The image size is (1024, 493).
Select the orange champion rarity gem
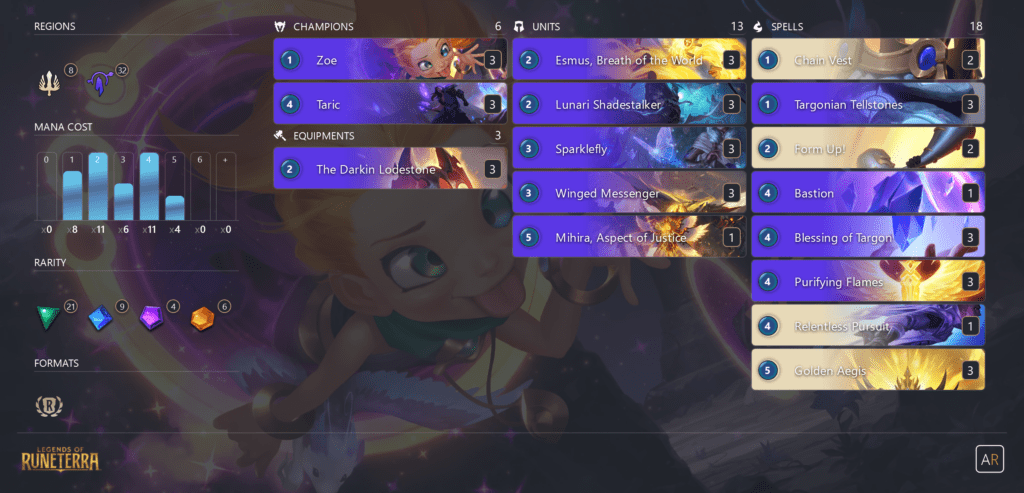[x=202, y=318]
